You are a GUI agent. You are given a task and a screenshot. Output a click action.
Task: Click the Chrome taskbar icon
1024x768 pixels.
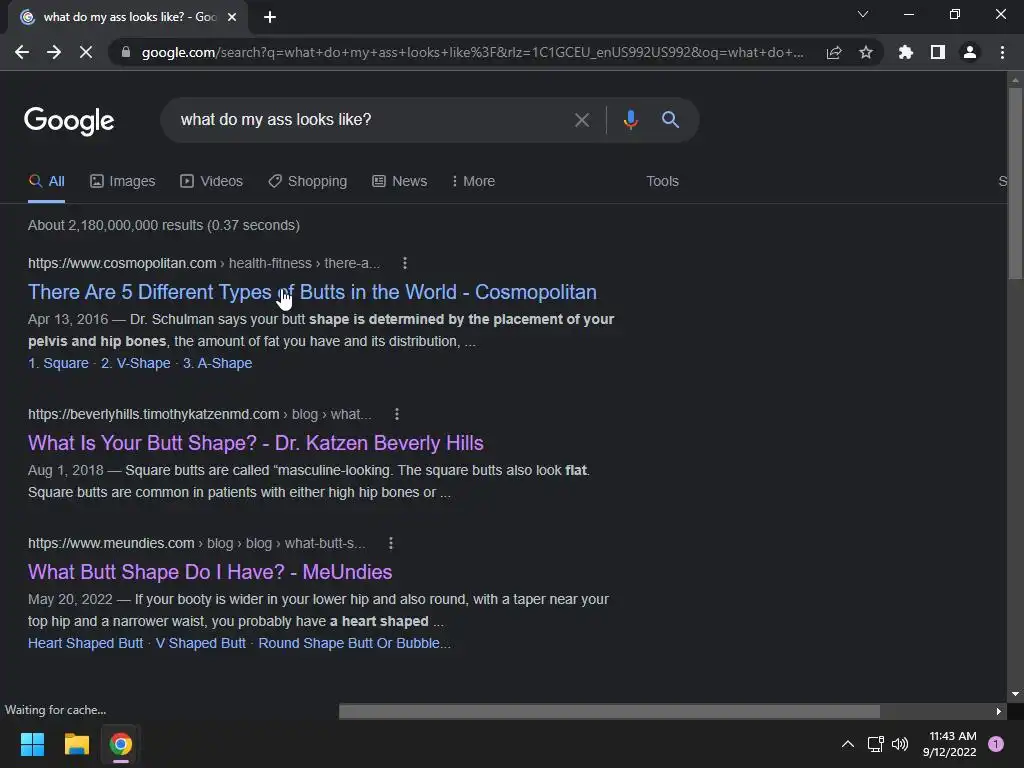[120, 744]
